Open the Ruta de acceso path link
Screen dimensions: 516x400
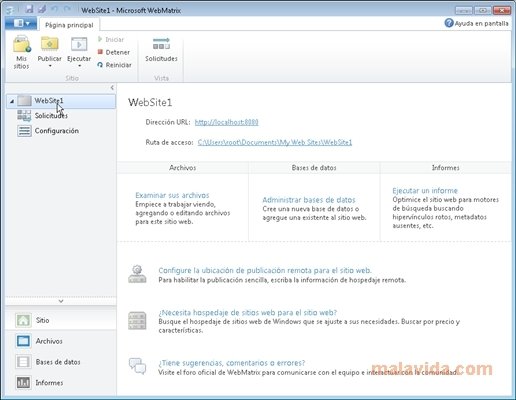click(275, 142)
